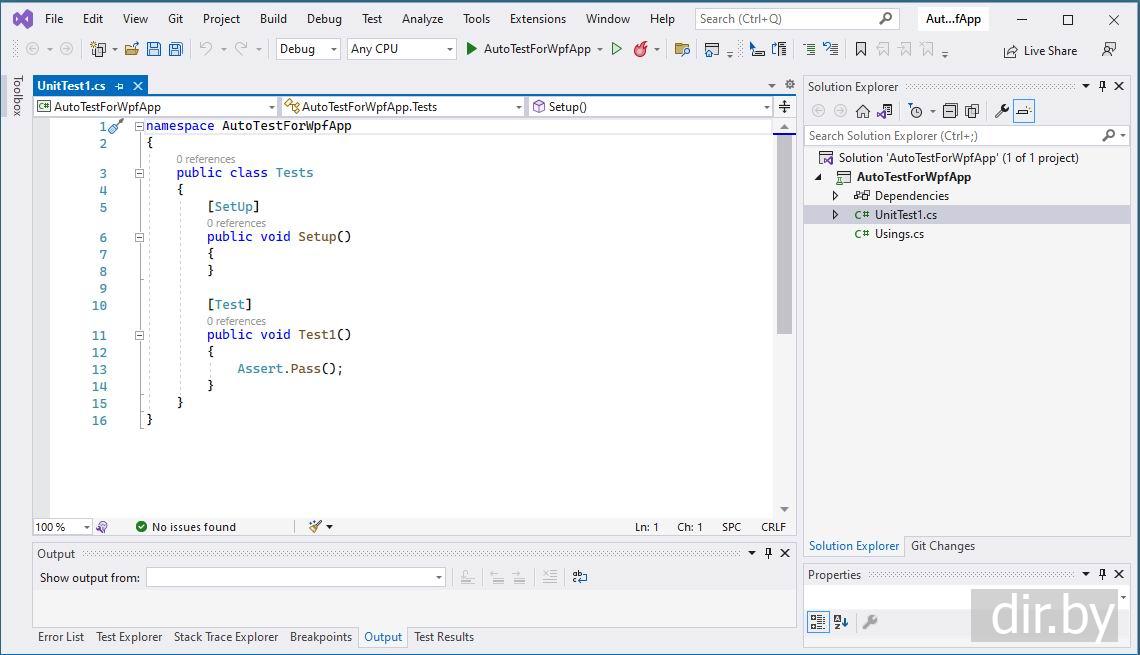1140x655 pixels.
Task: Click the Save All toolbar icon
Action: point(176,49)
